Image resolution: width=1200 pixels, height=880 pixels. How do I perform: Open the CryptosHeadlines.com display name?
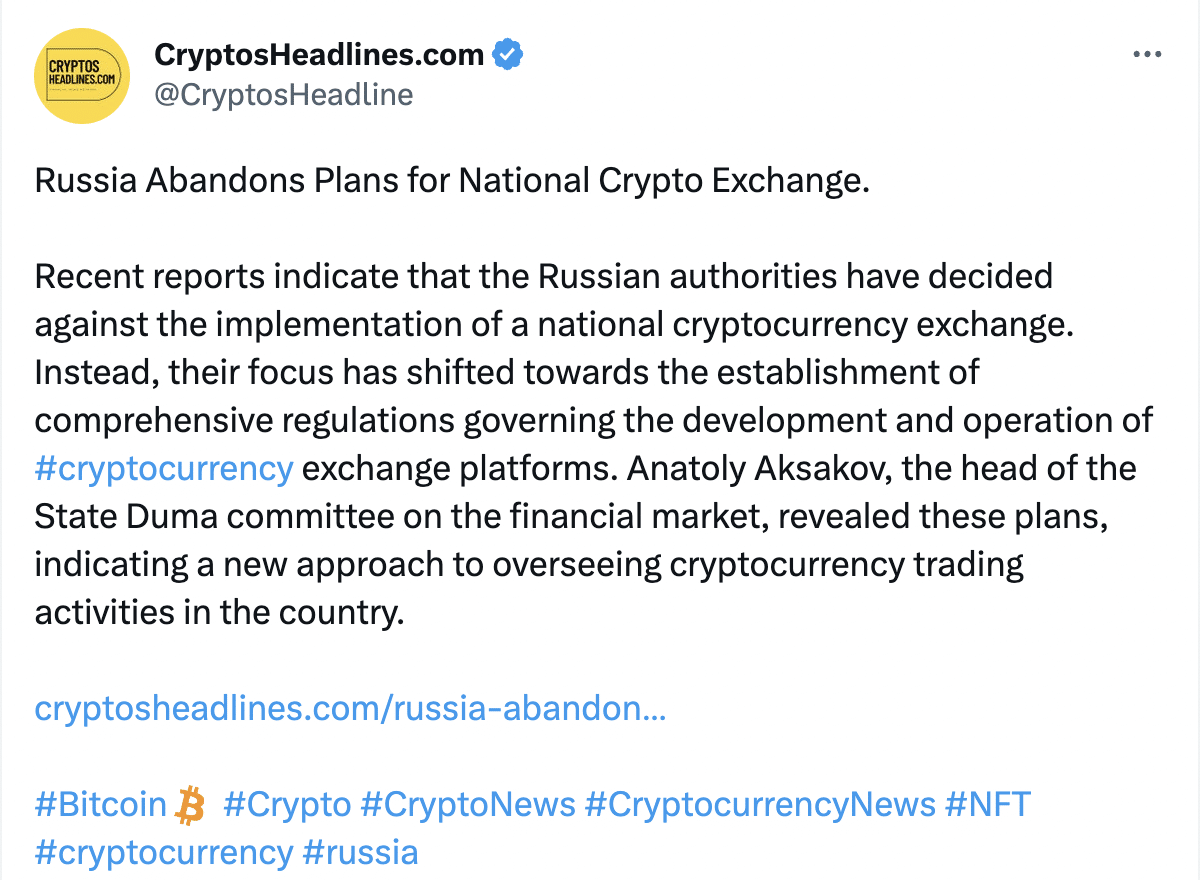click(319, 55)
